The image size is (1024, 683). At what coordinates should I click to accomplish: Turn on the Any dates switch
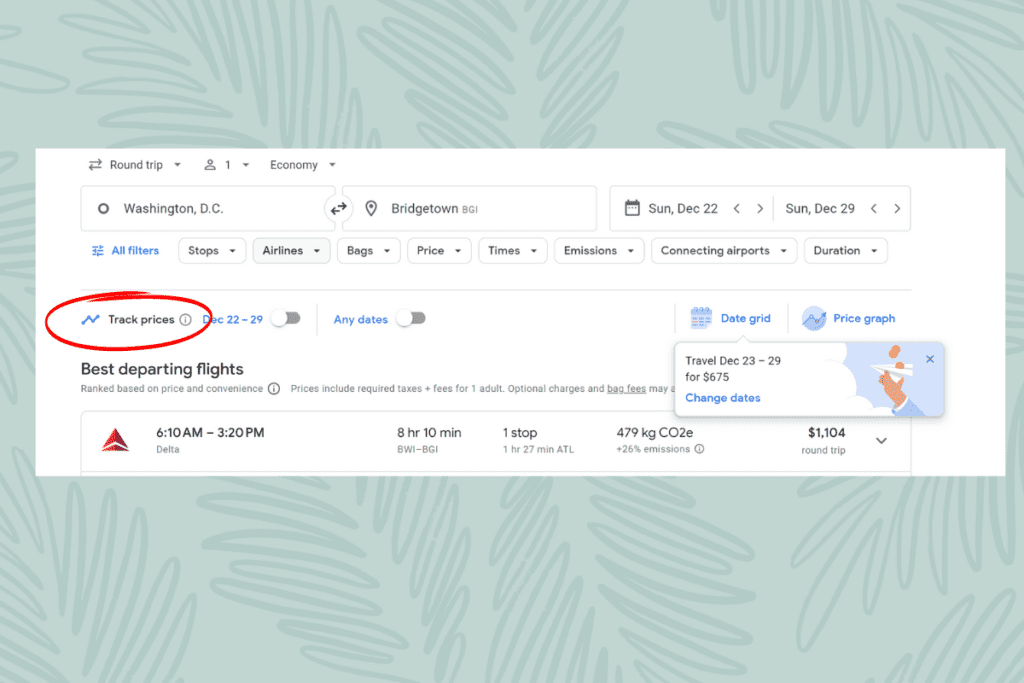pyautogui.click(x=411, y=318)
